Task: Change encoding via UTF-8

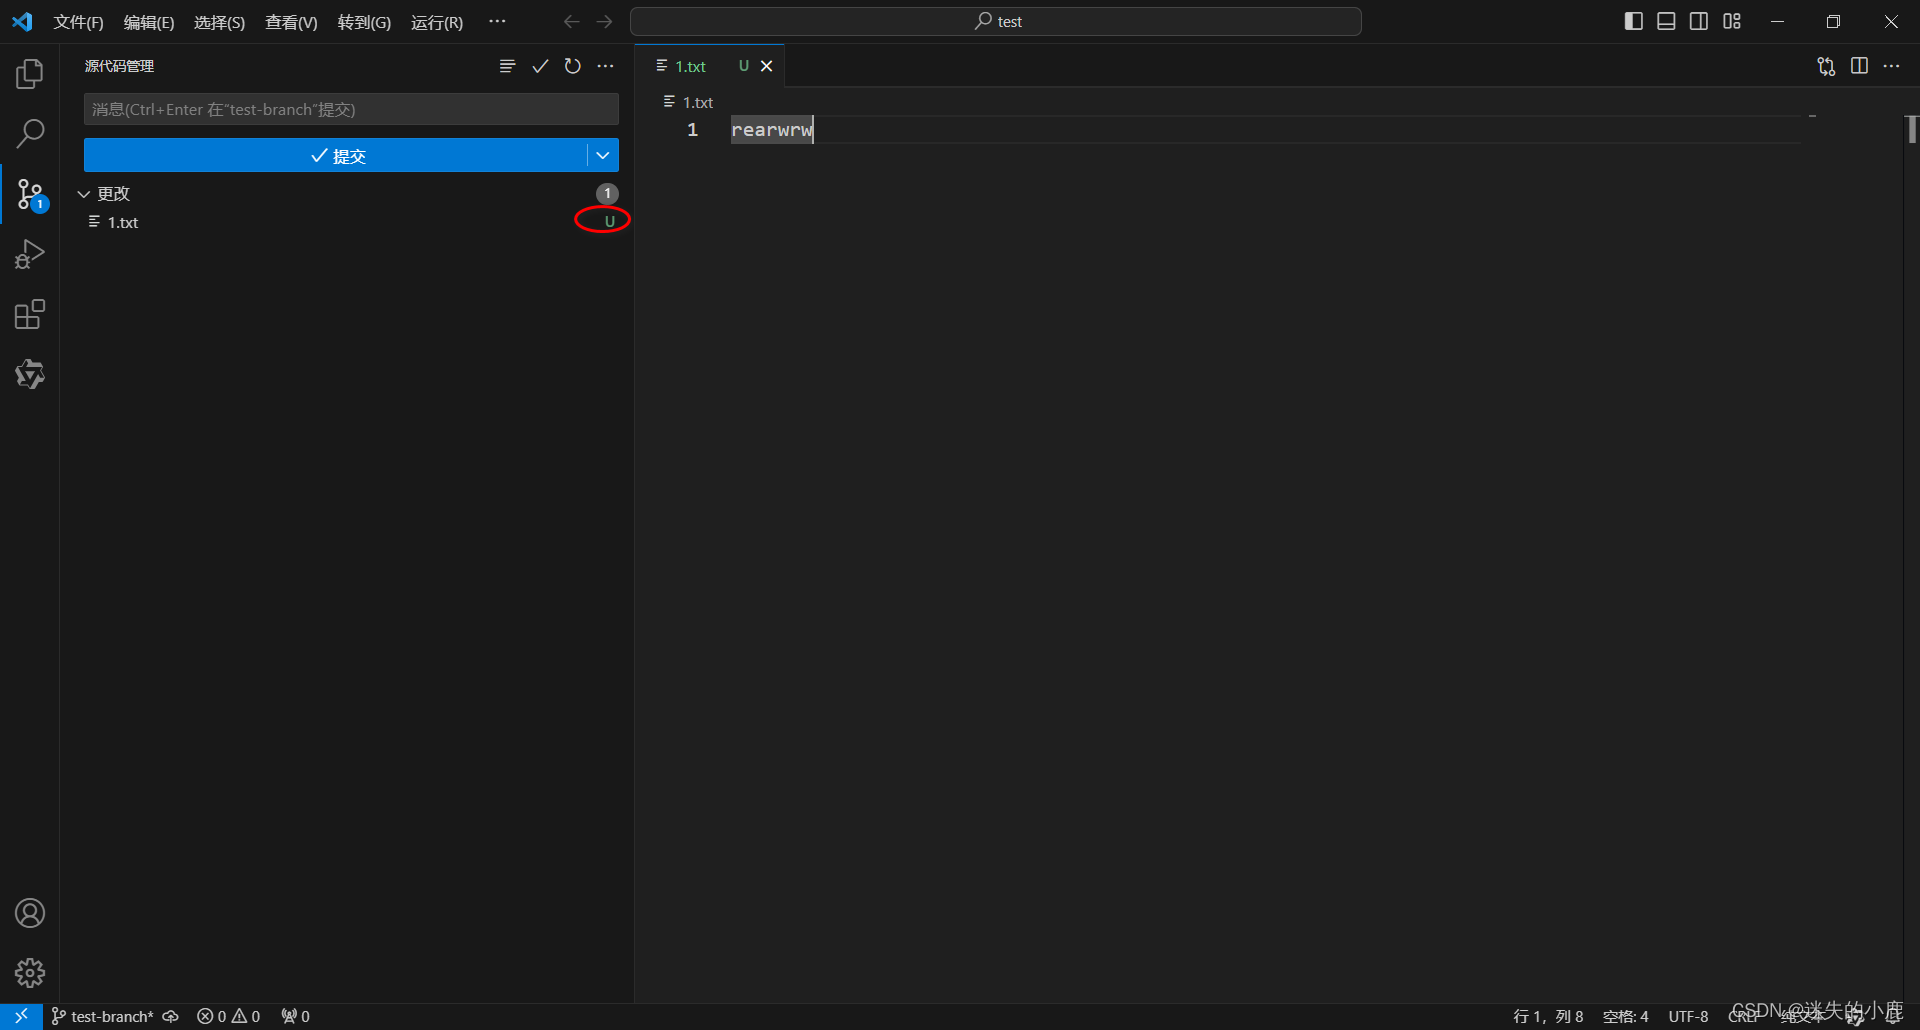Action: click(1688, 1016)
